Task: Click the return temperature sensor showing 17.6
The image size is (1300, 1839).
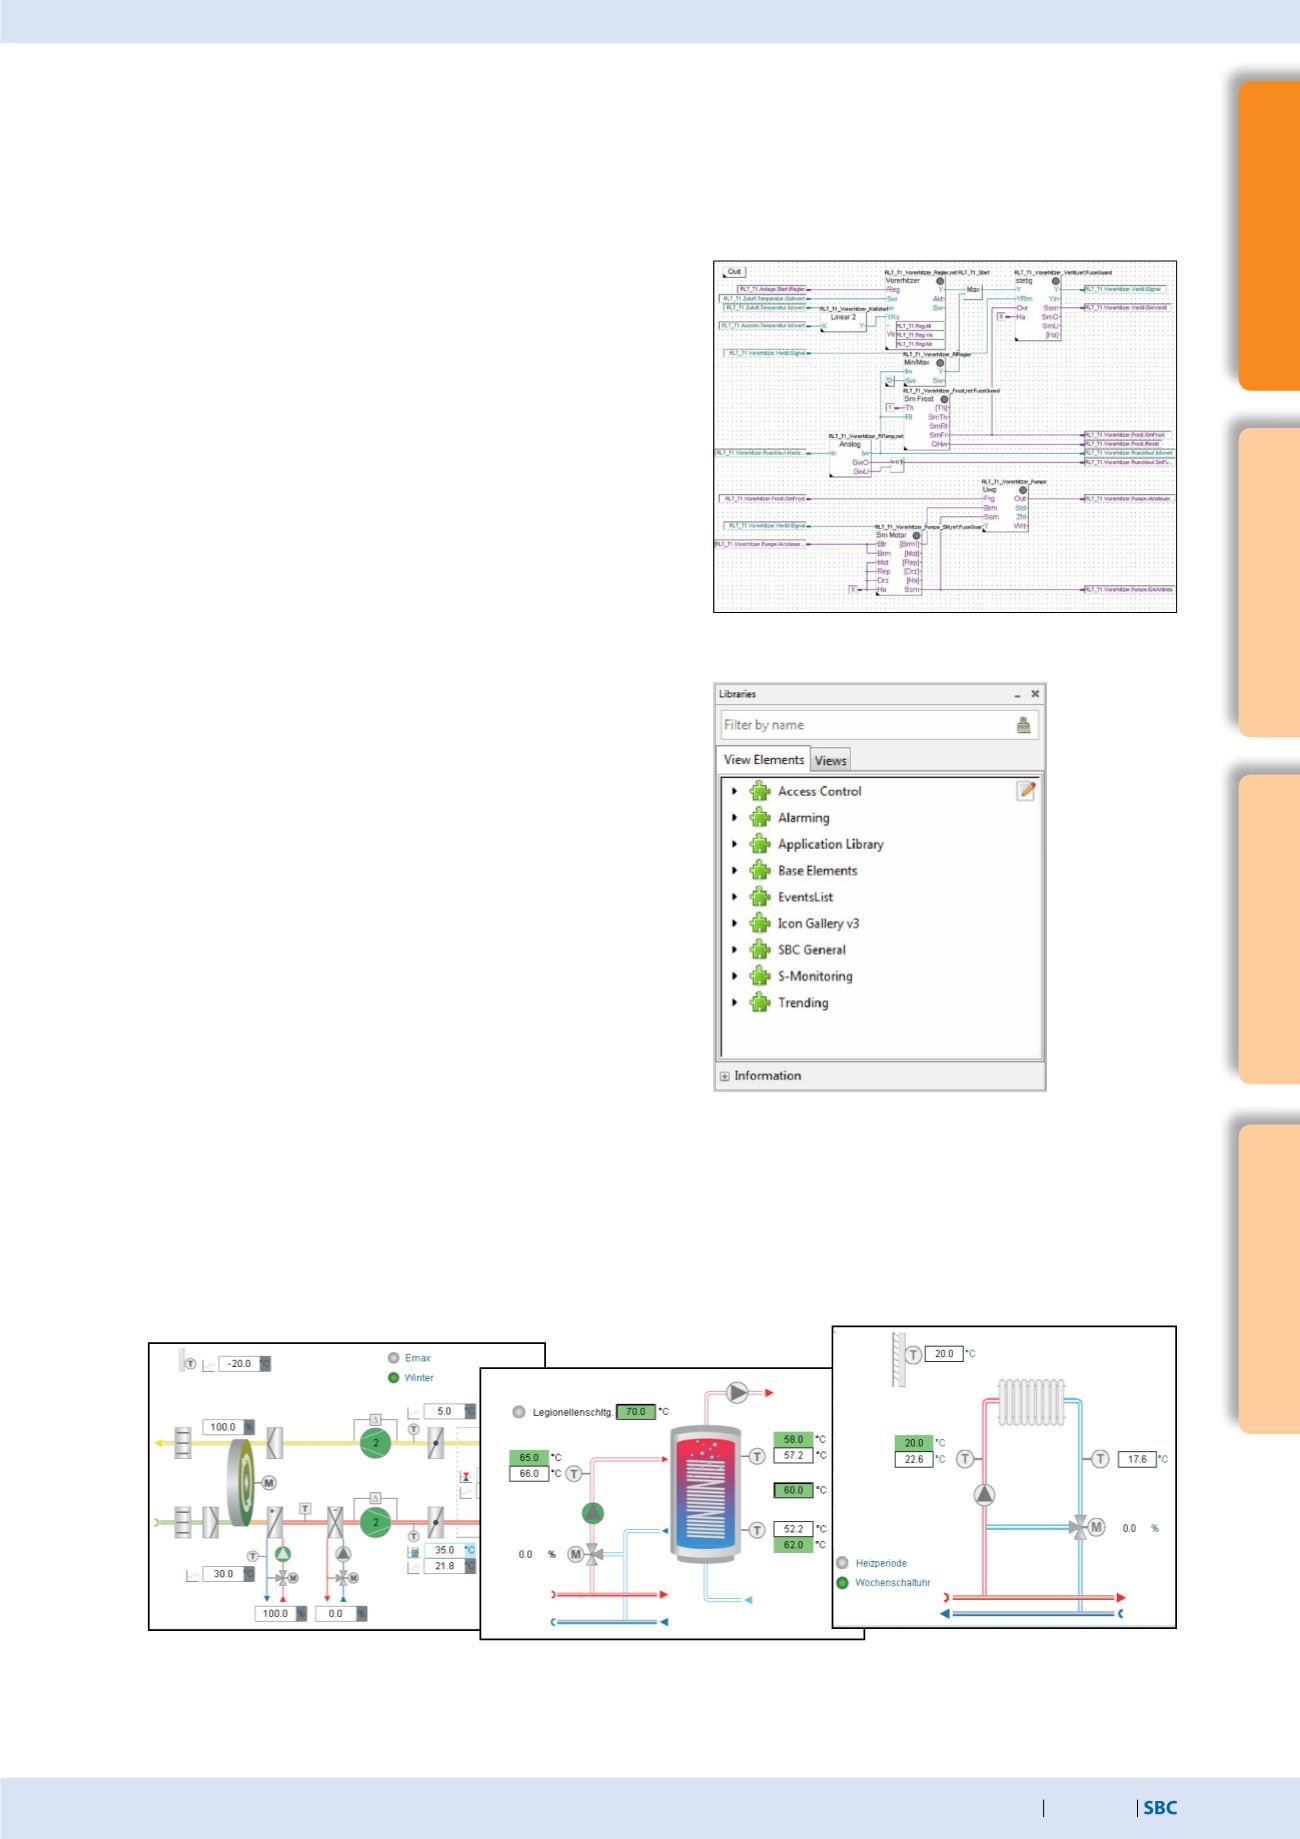Action: point(1100,1459)
